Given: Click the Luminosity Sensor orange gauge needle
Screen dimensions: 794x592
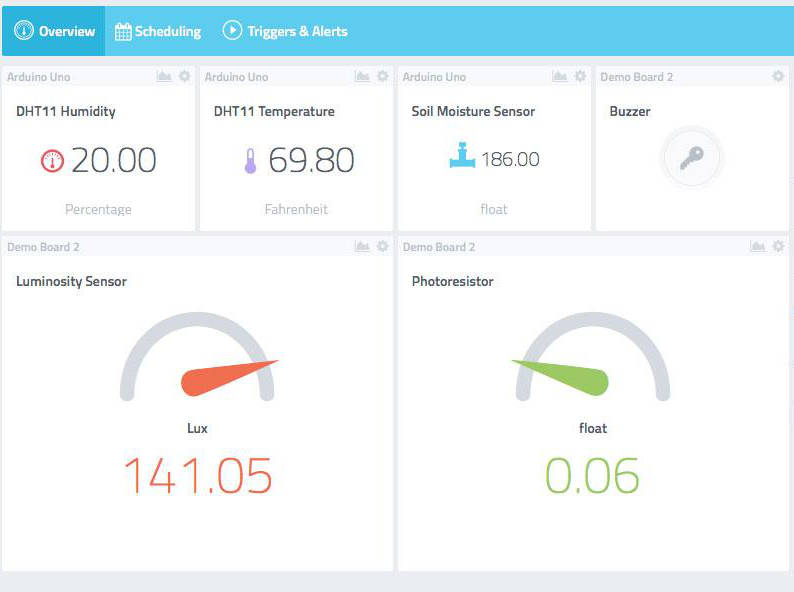Looking at the screenshot, I should click(x=229, y=378).
